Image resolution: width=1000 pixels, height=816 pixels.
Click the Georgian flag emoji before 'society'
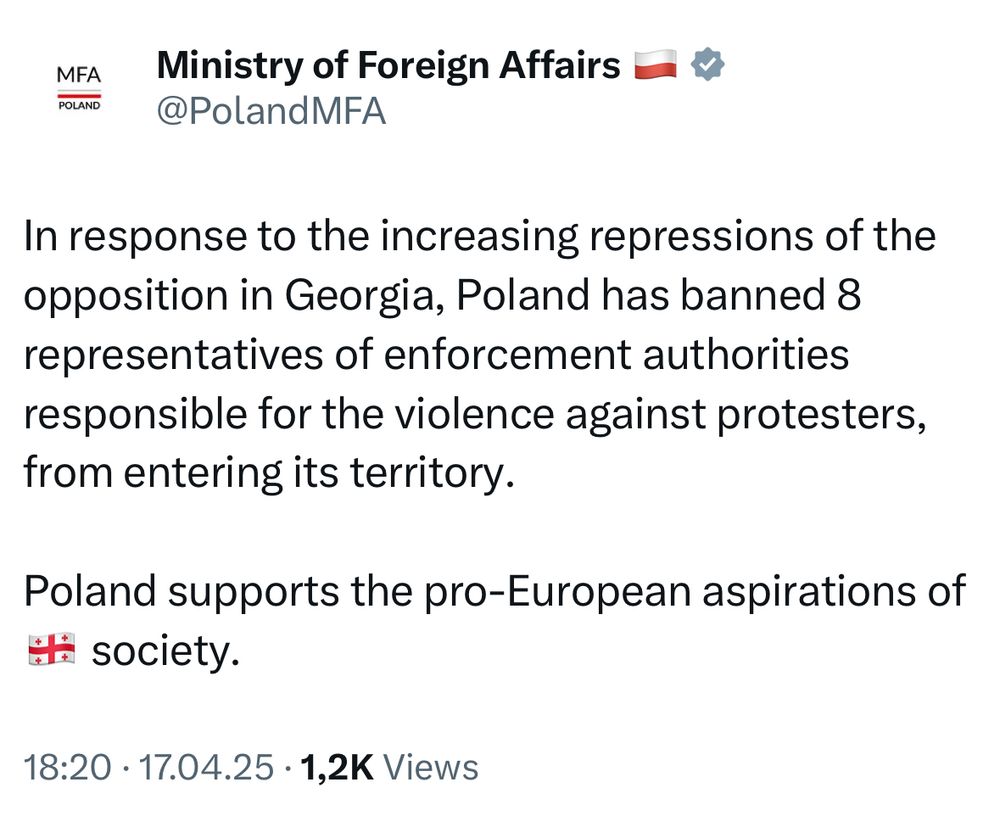(x=52, y=649)
